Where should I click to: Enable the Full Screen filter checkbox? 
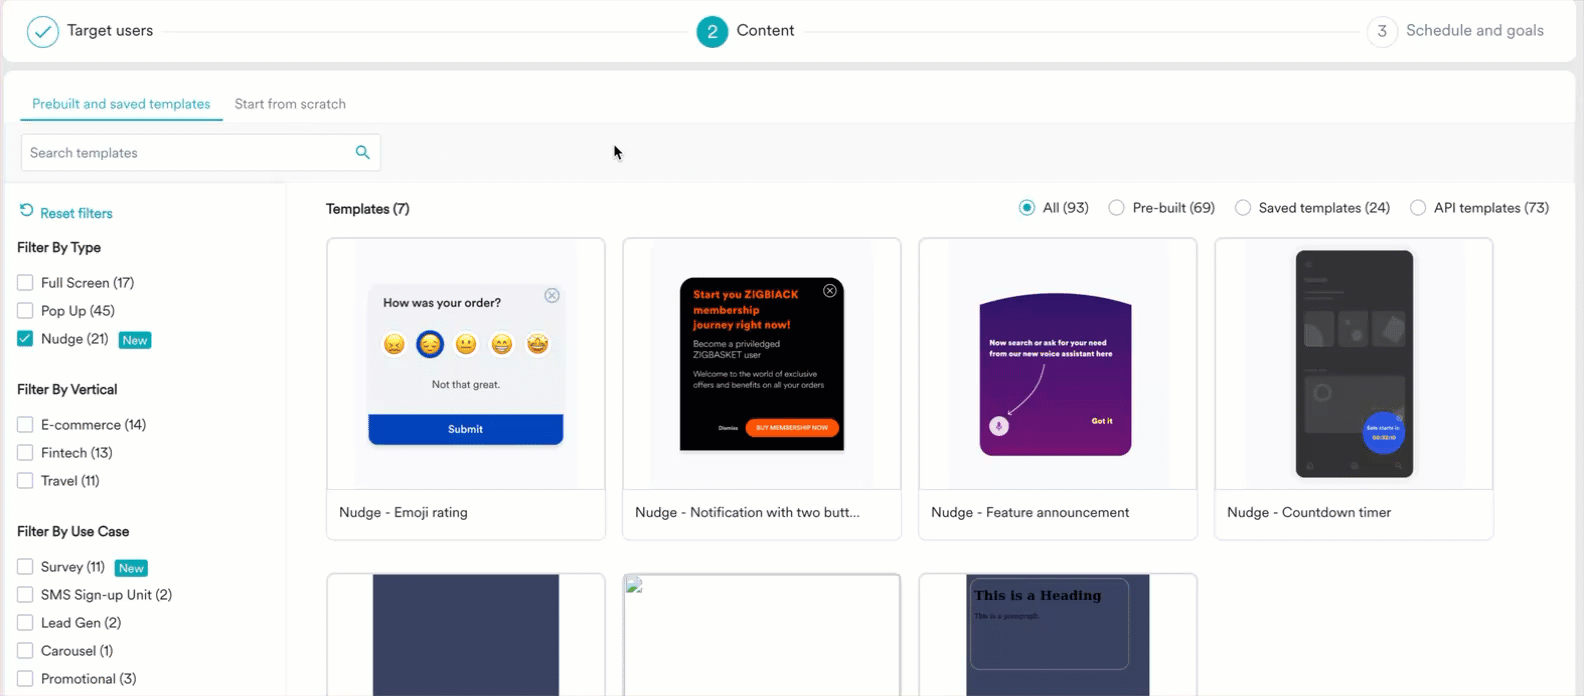tap(25, 283)
